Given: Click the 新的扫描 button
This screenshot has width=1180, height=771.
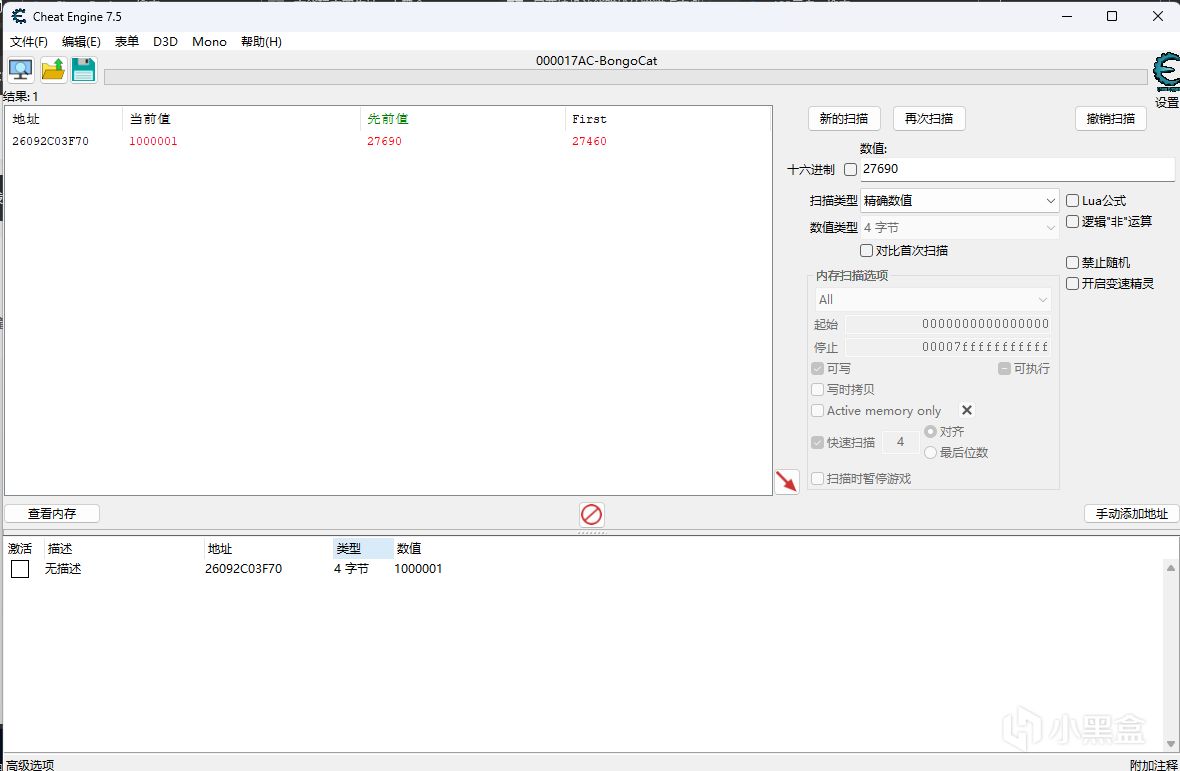Looking at the screenshot, I should point(844,118).
